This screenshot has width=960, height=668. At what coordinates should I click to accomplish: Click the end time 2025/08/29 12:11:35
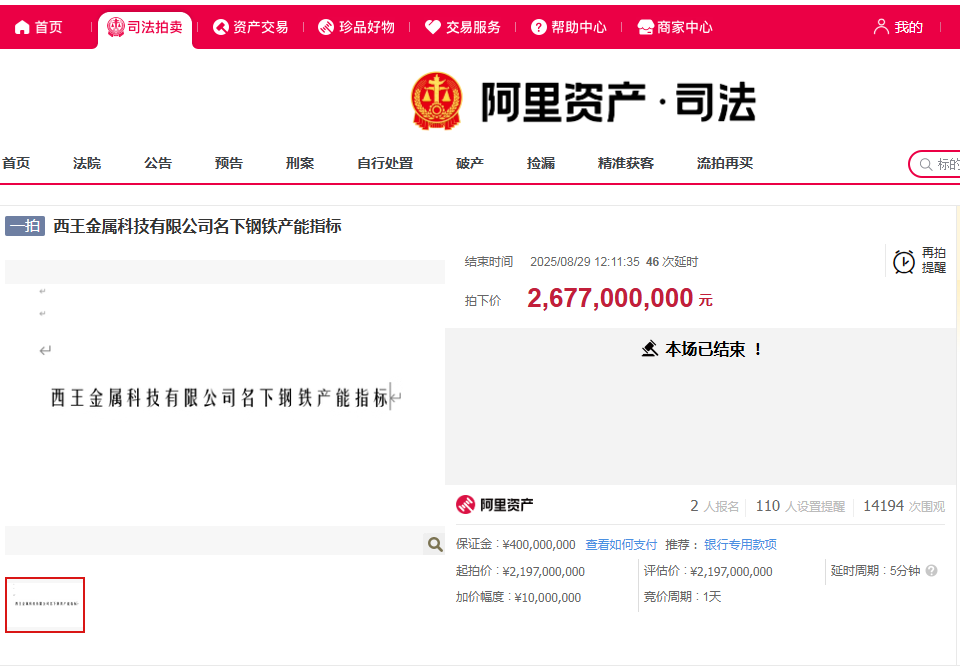pos(585,262)
